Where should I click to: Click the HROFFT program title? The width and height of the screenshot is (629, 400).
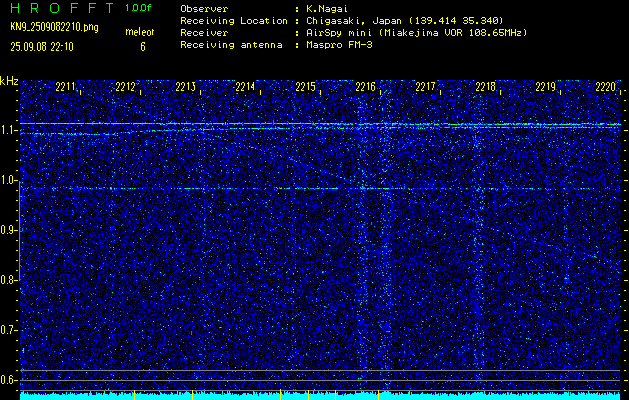point(62,8)
